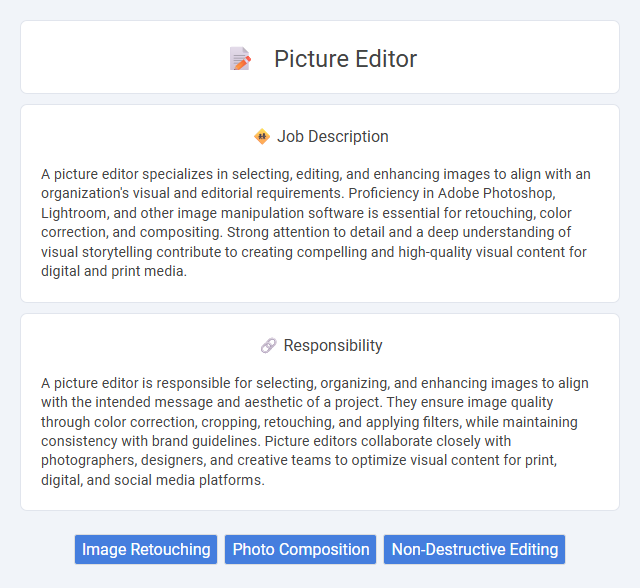
Task: Click the chain link icon beside Responsibility
Action: pos(268,346)
